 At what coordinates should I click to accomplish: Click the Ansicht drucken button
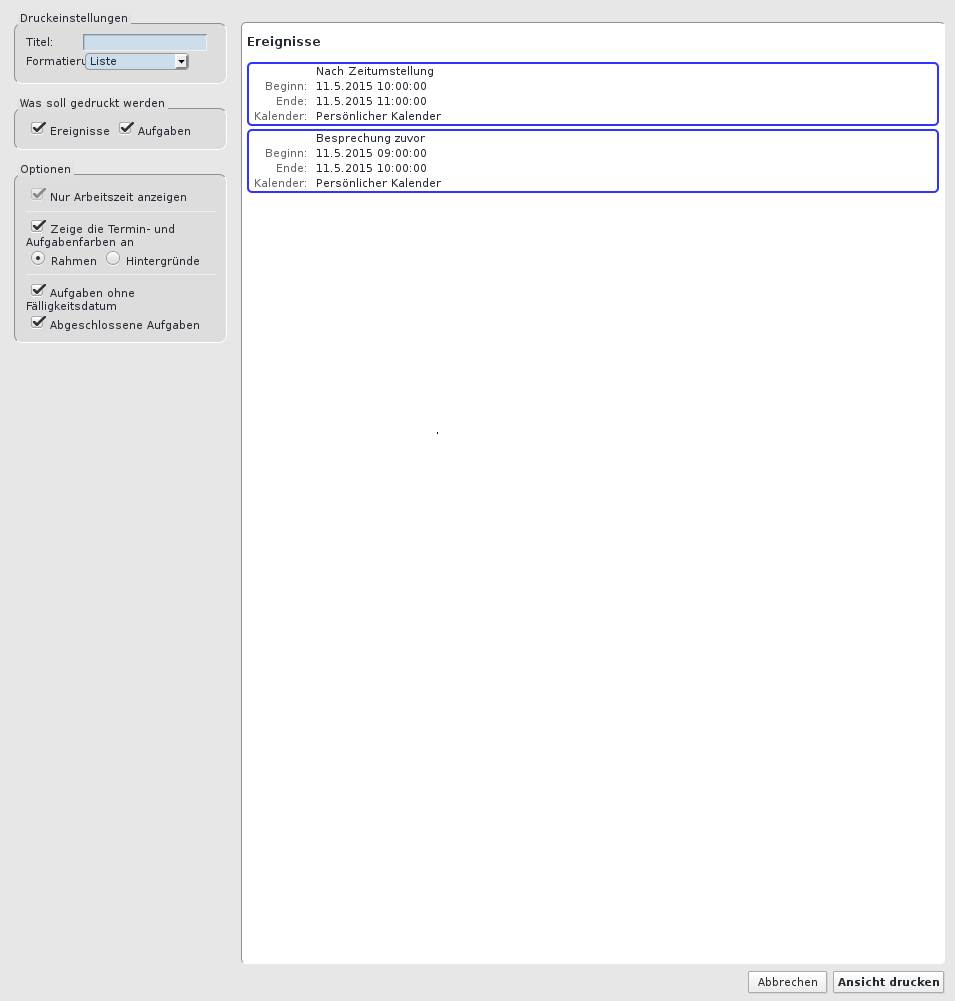888,982
